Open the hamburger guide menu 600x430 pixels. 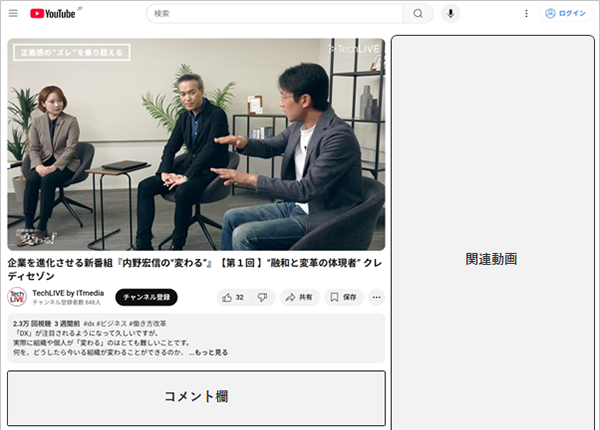[13, 13]
